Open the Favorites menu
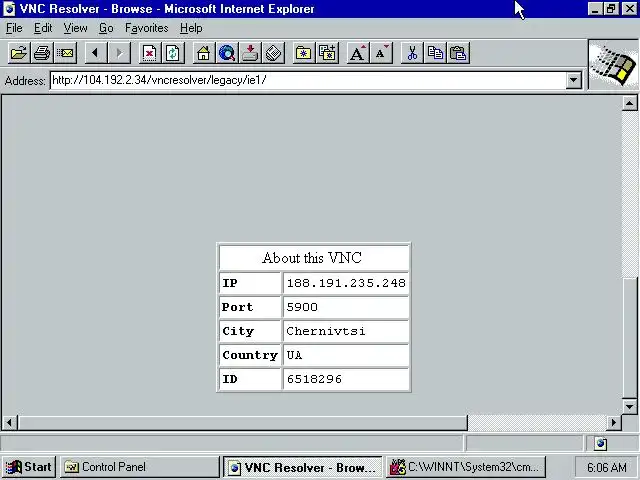This screenshot has width=640, height=480. [147, 28]
